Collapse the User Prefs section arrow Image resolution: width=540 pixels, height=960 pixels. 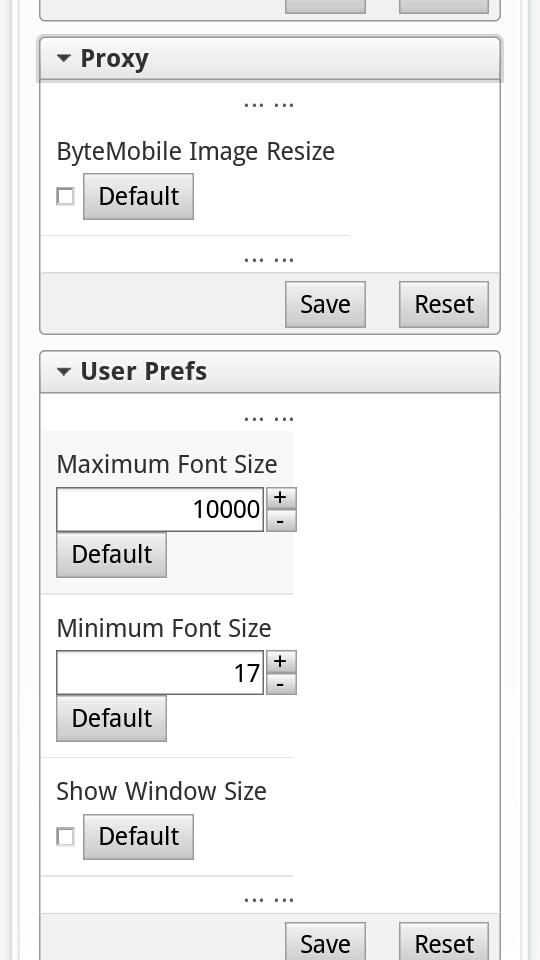pyautogui.click(x=63, y=371)
